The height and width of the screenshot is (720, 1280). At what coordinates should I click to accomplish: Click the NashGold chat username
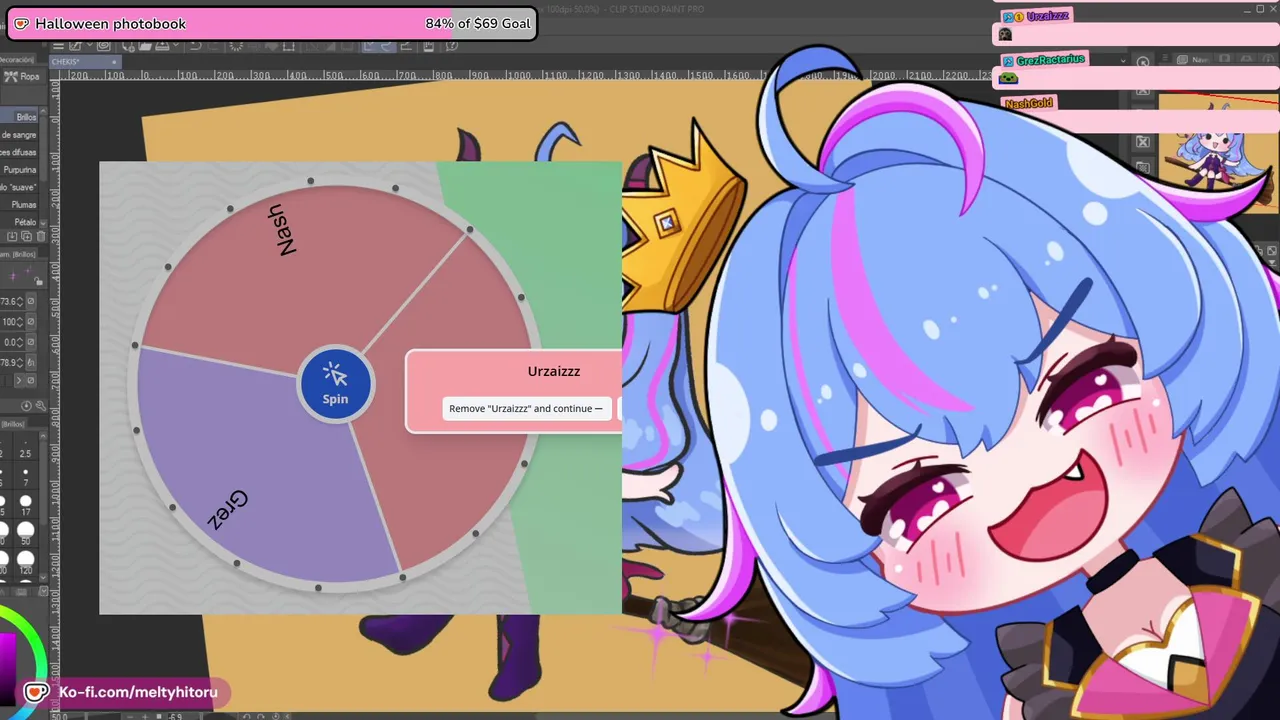pyautogui.click(x=1028, y=103)
